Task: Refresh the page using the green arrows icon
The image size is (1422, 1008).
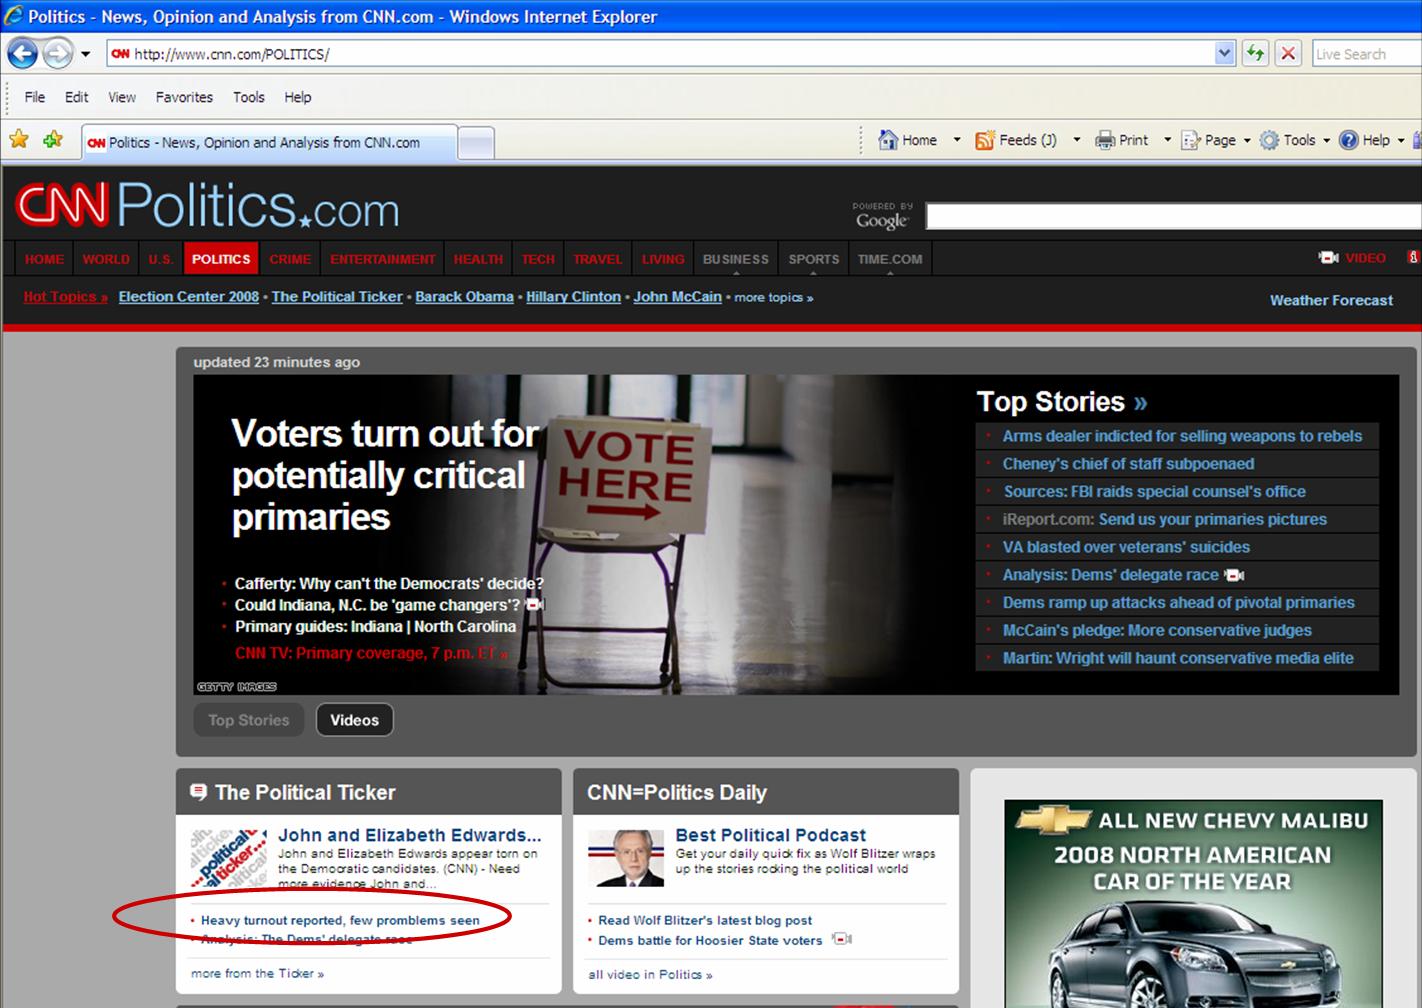Action: 1255,54
